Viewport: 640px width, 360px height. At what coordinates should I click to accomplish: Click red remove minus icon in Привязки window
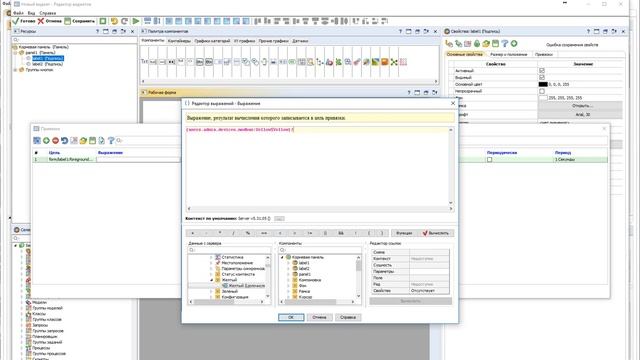click(x=56, y=140)
